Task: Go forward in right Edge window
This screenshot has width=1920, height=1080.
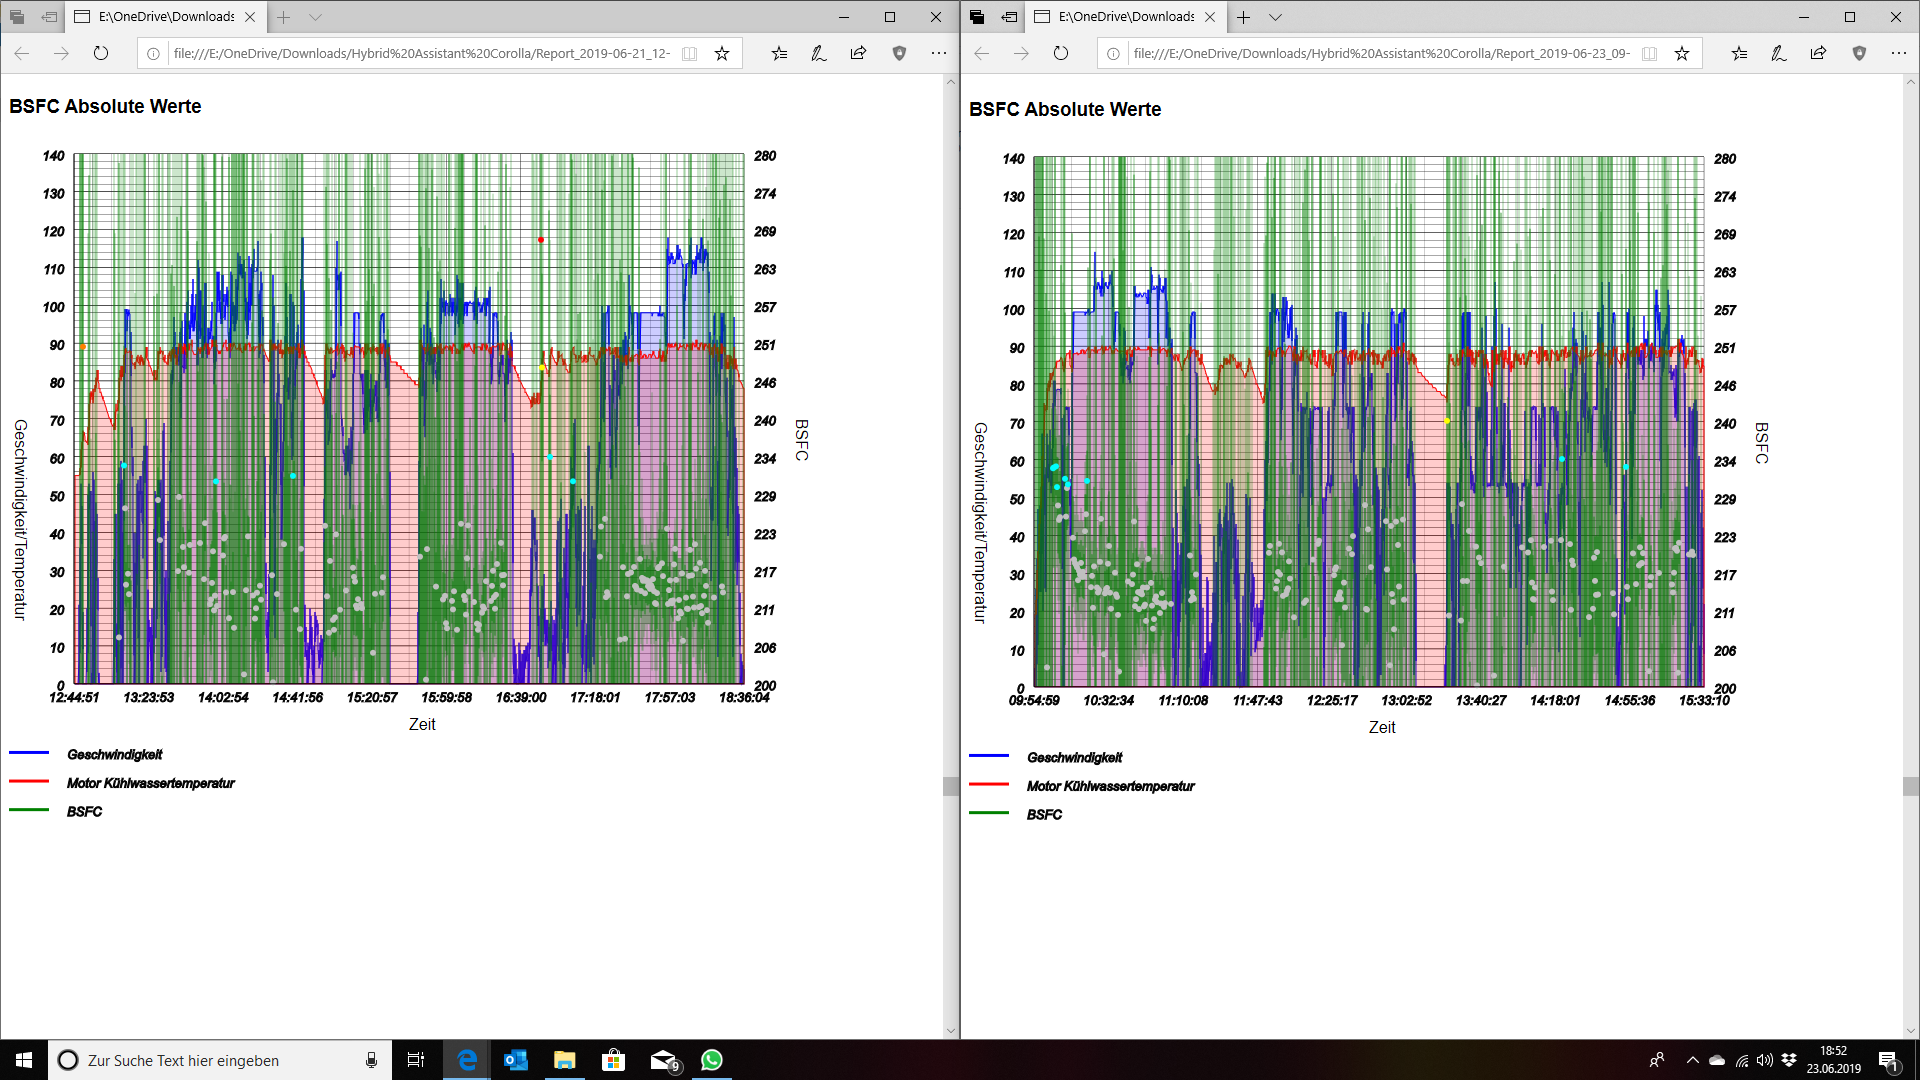Action: click(x=1021, y=53)
